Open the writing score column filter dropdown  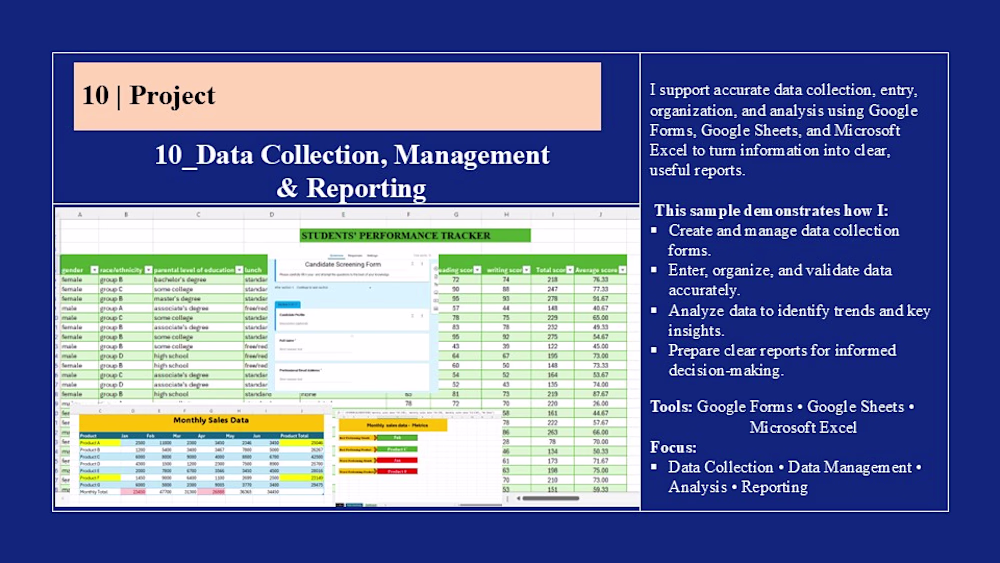(x=526, y=270)
